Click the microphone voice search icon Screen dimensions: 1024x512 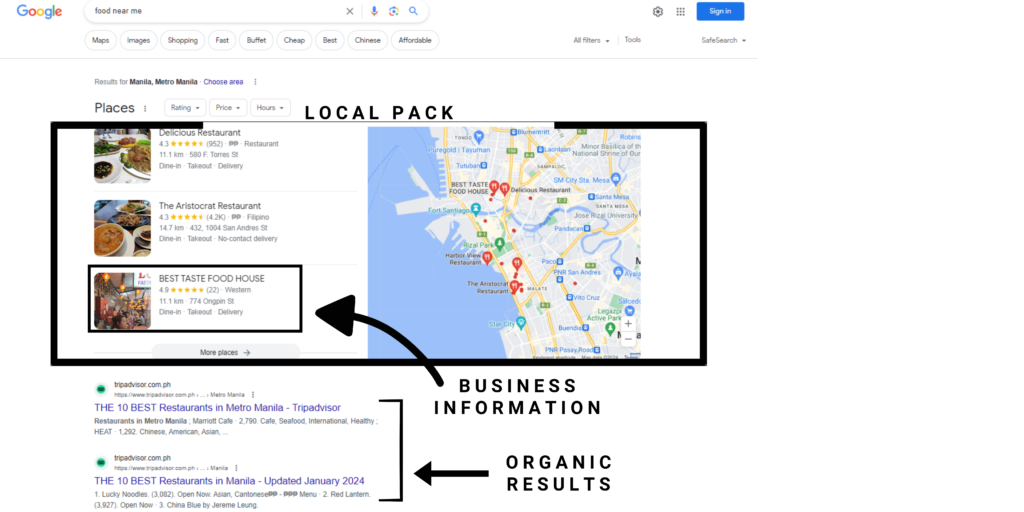coord(374,11)
